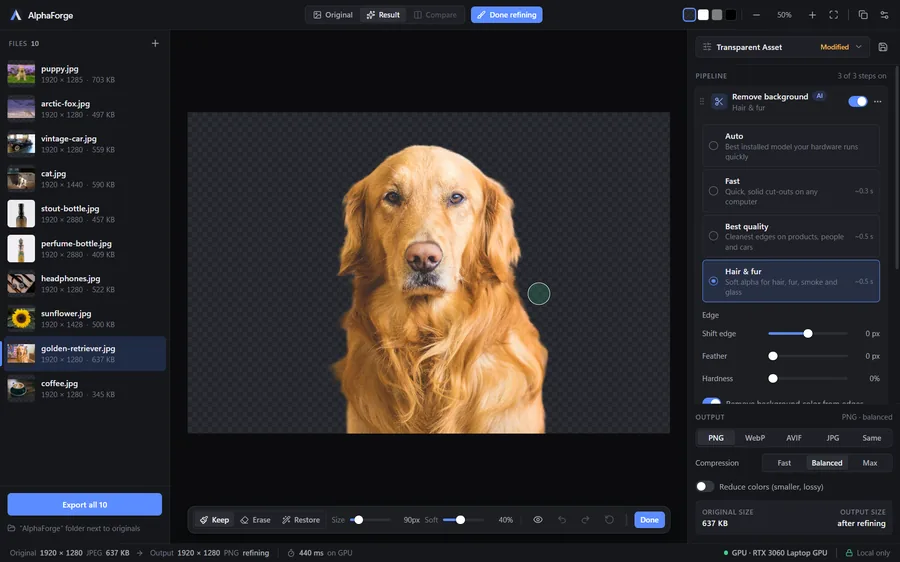Zoom out with the minus icon

tap(757, 15)
